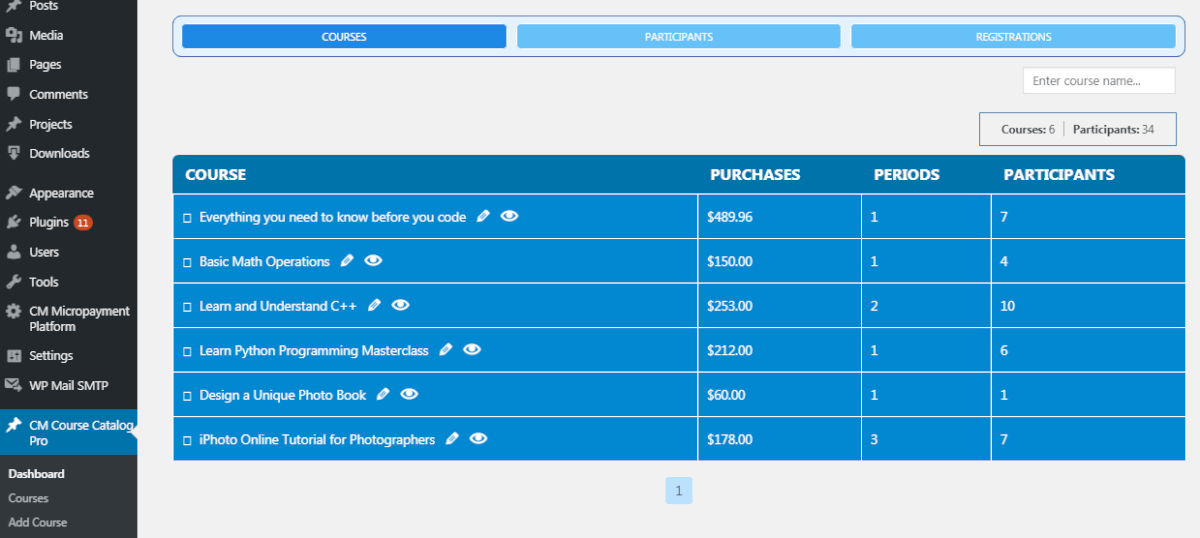This screenshot has height=538, width=1200.
Task: View the Basic Math Operations course via eye icon
Action: (x=374, y=261)
